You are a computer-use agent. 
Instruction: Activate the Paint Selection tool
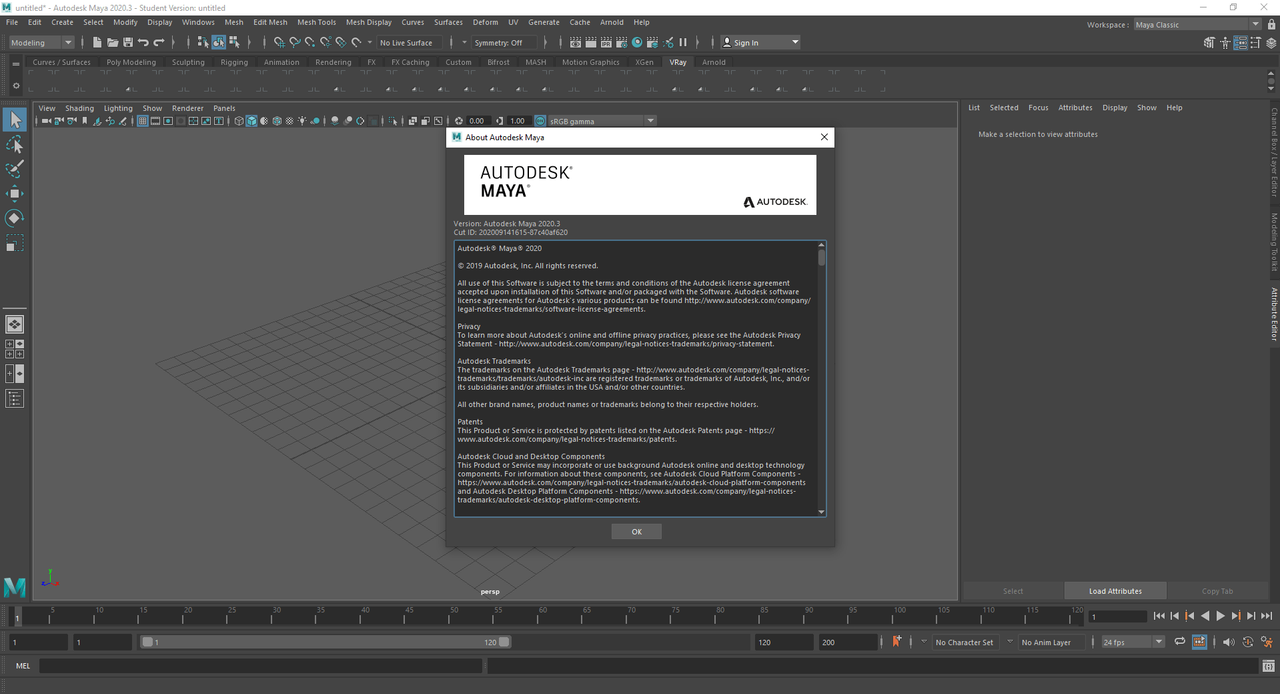point(15,169)
